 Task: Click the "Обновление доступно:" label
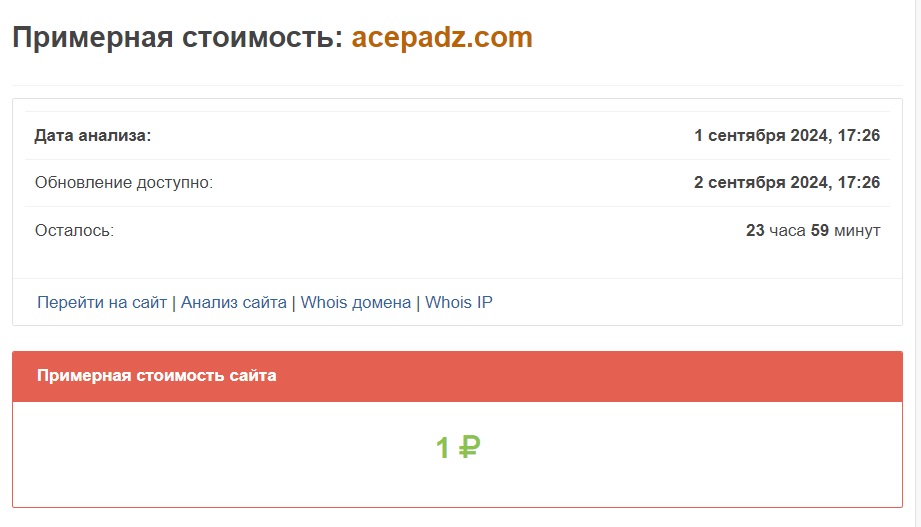point(124,182)
